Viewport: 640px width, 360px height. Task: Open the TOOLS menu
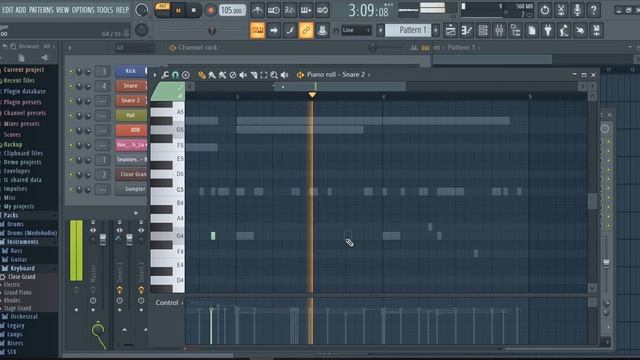(104, 10)
